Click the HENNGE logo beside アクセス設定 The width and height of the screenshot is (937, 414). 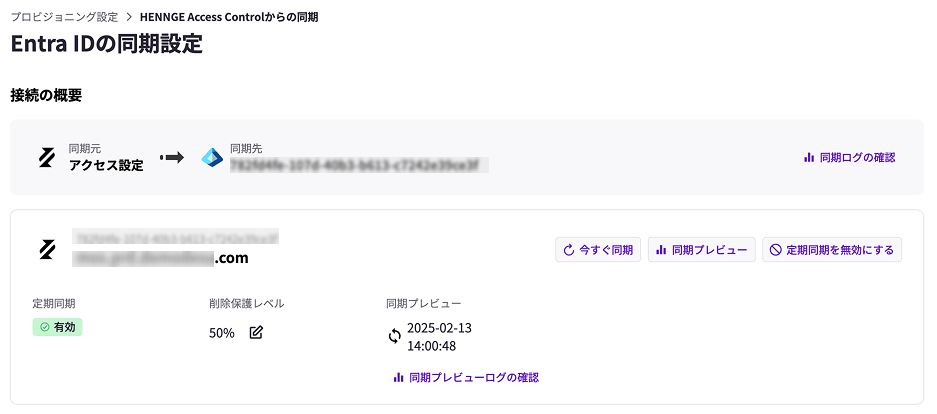(47, 158)
